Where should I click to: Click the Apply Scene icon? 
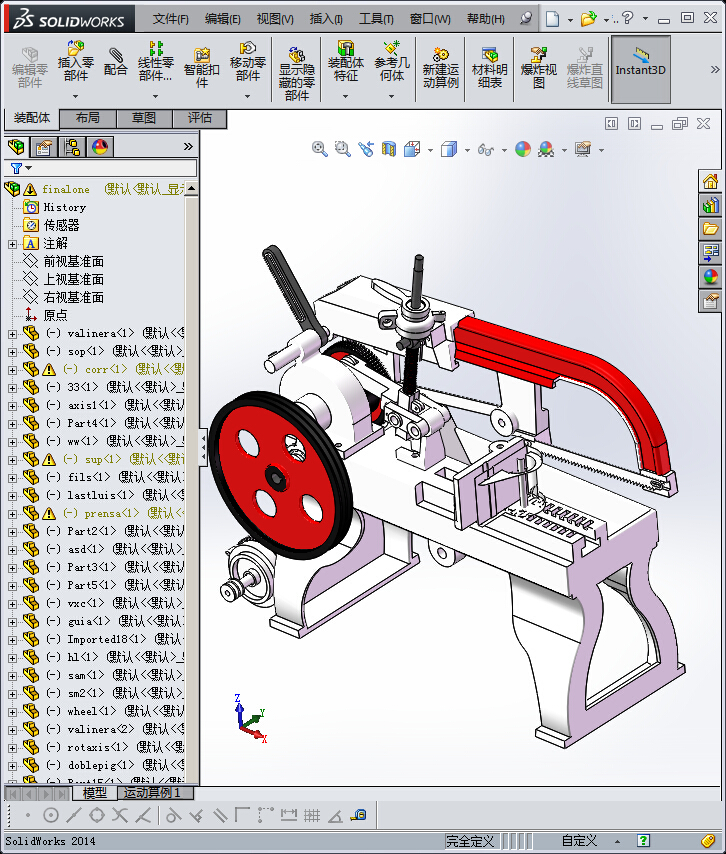(546, 149)
